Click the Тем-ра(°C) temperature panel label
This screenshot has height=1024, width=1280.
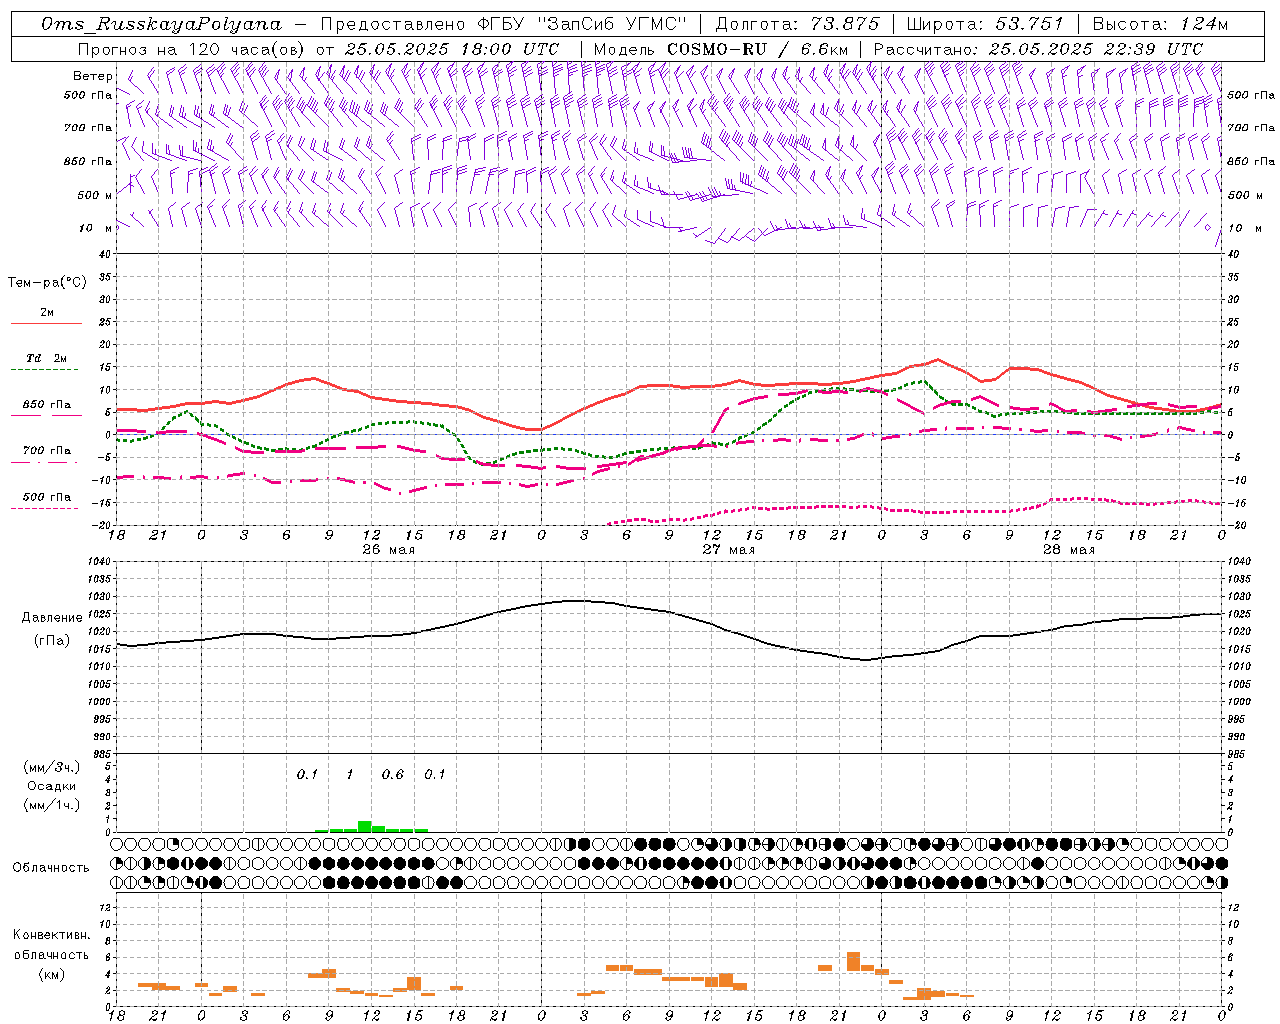coord(47,283)
